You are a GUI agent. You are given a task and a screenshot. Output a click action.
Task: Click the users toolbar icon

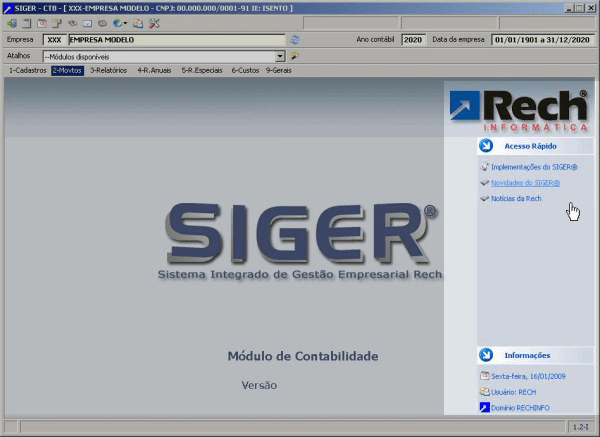point(138,24)
